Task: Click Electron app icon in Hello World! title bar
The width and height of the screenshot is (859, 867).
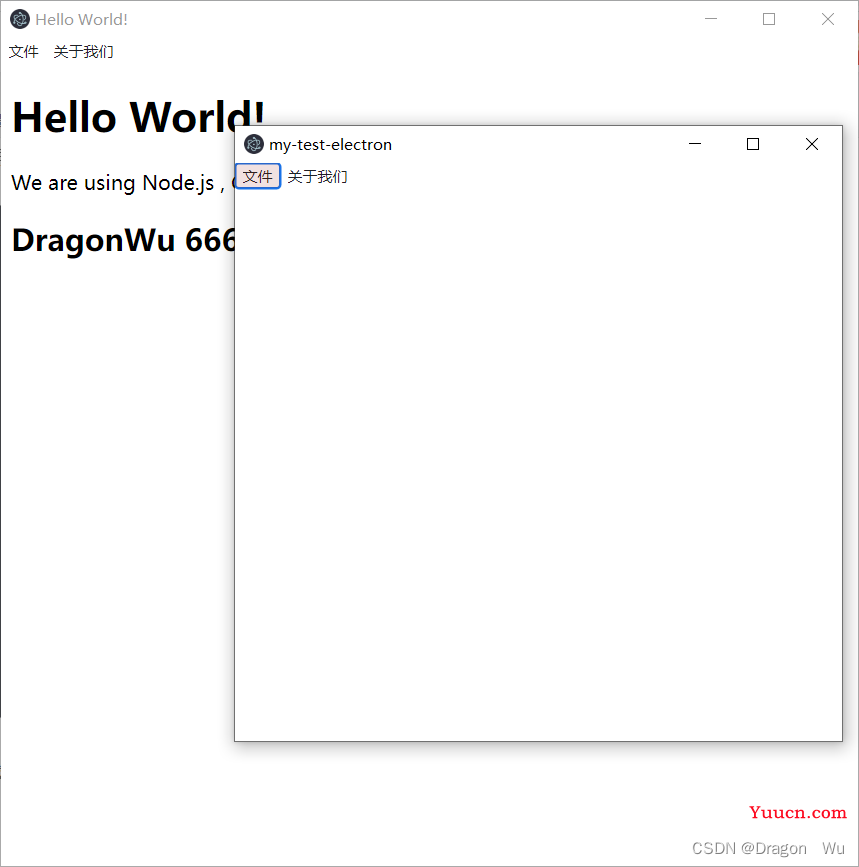Action: coord(20,19)
